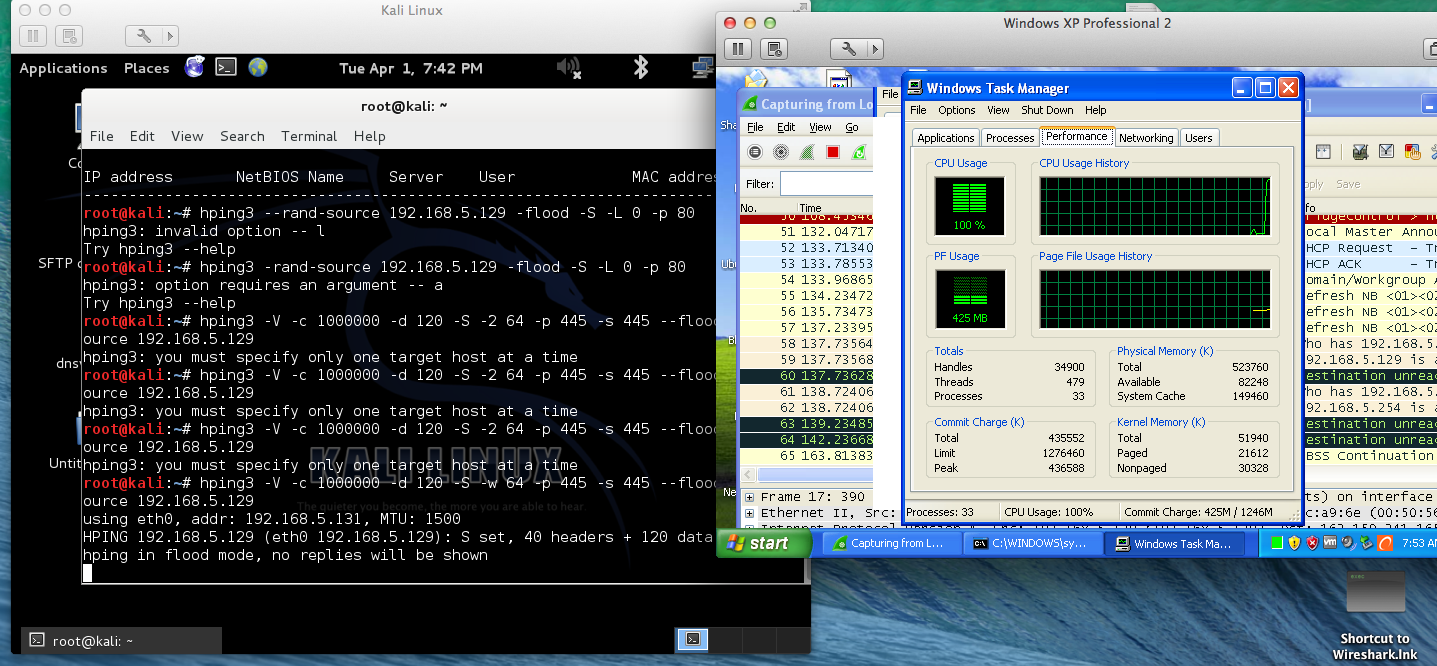This screenshot has width=1437, height=666.
Task: Click the workspace switcher terminal icon
Action: pyautogui.click(x=692, y=639)
